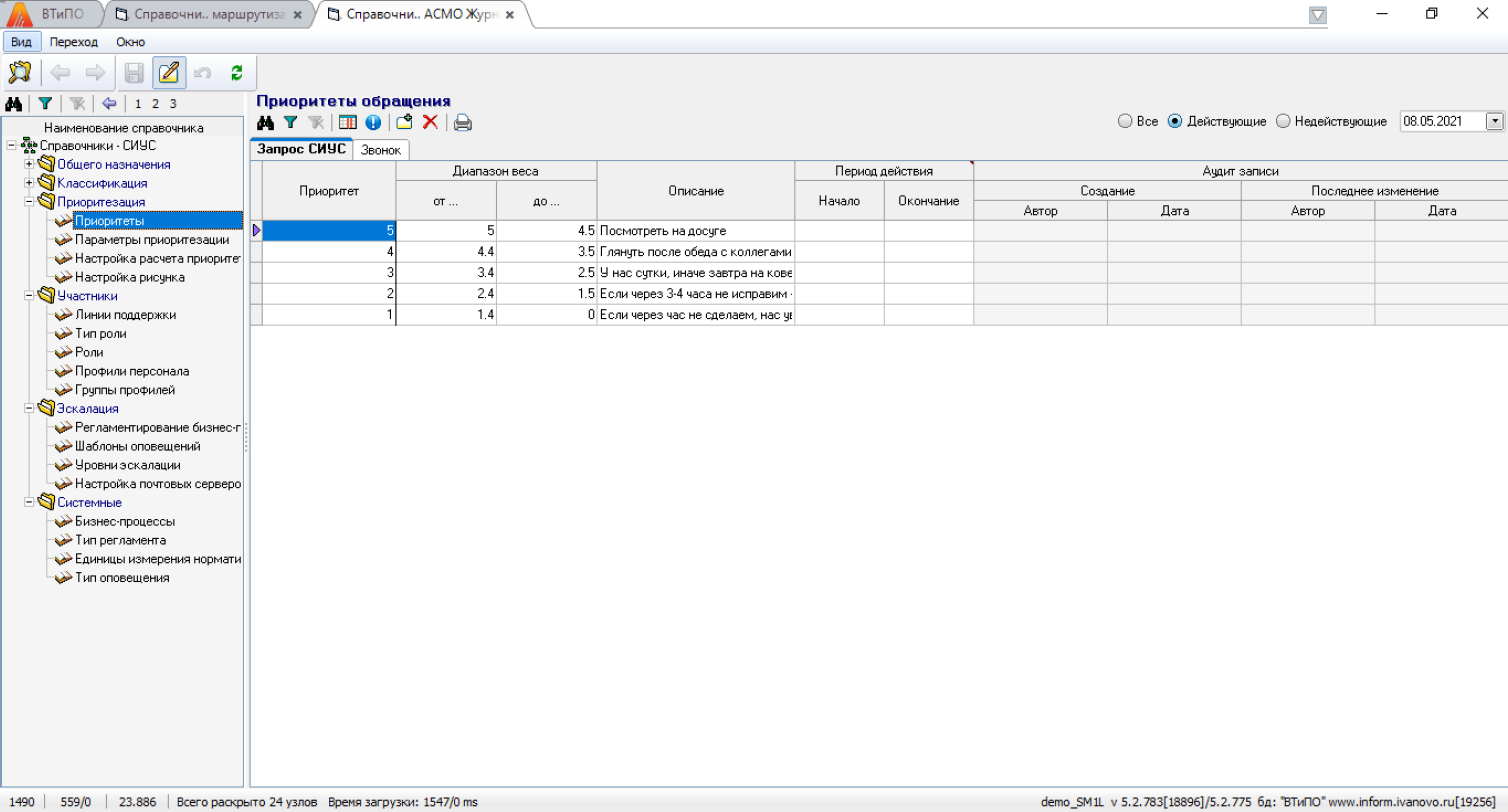Click the save floppy disk icon

pos(134,73)
